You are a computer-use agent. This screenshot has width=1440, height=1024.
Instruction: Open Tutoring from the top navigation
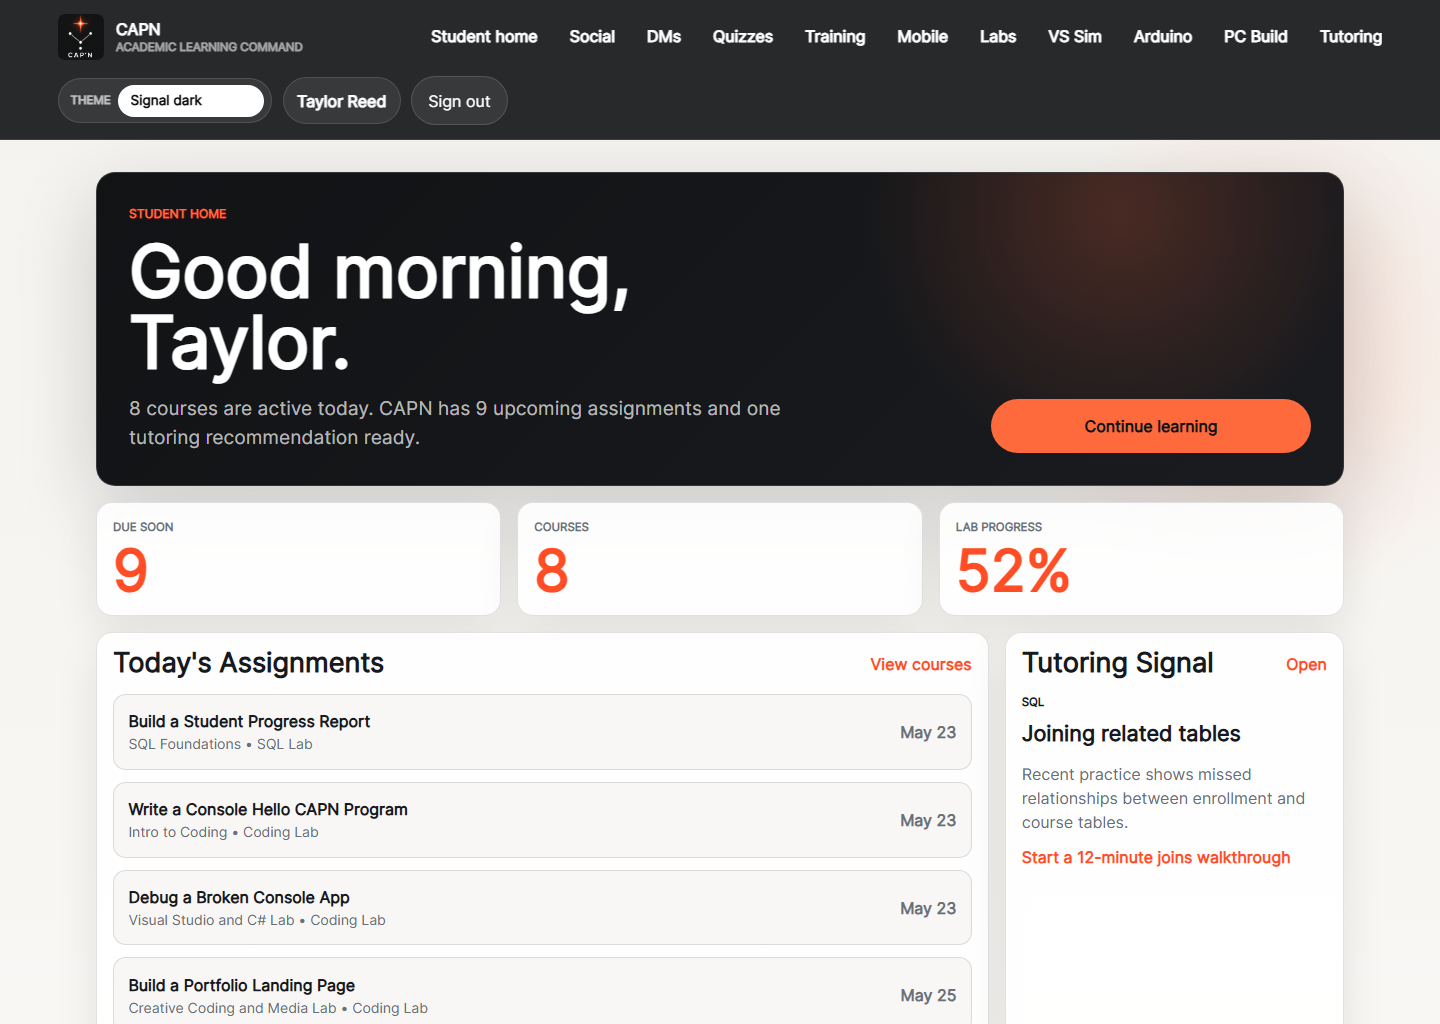1351,37
